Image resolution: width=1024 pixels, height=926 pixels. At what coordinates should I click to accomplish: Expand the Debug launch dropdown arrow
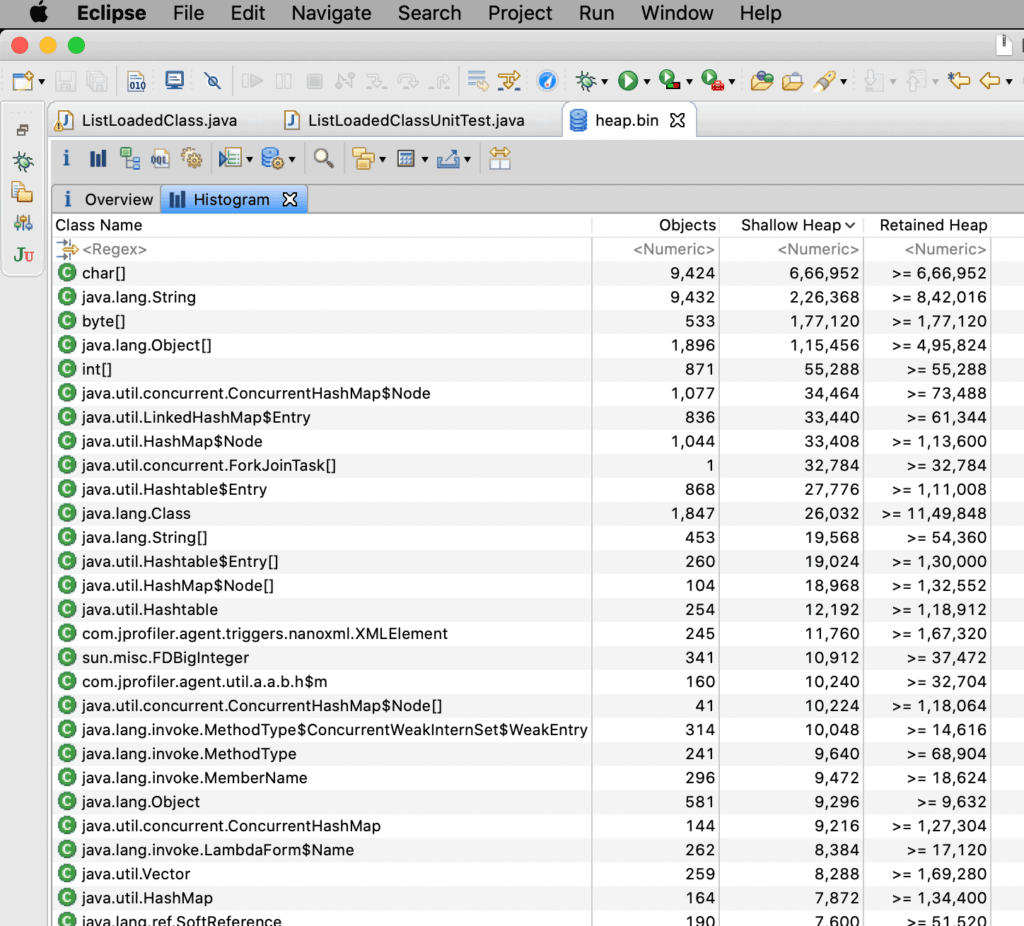point(605,82)
